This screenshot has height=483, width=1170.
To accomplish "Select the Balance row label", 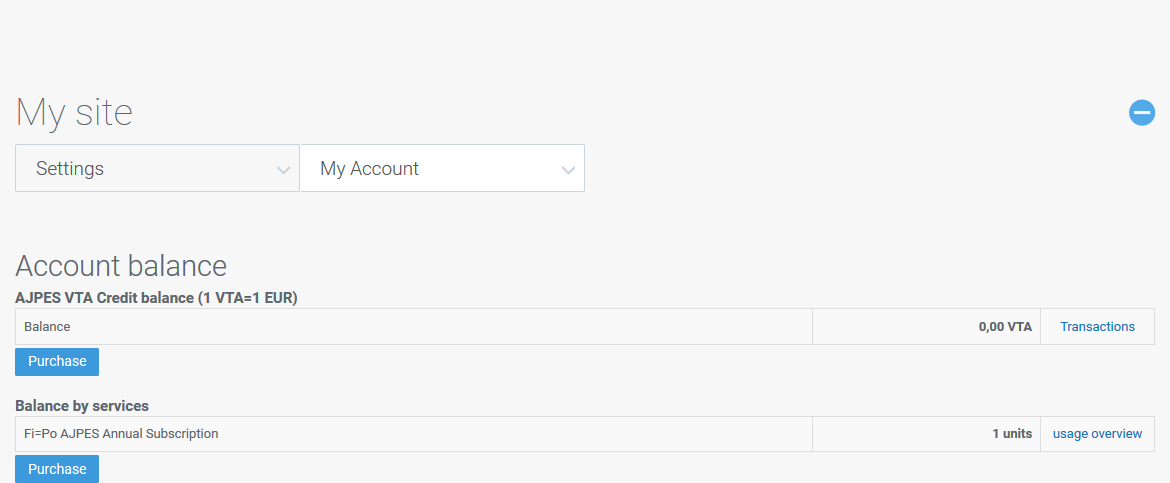I will [47, 327].
